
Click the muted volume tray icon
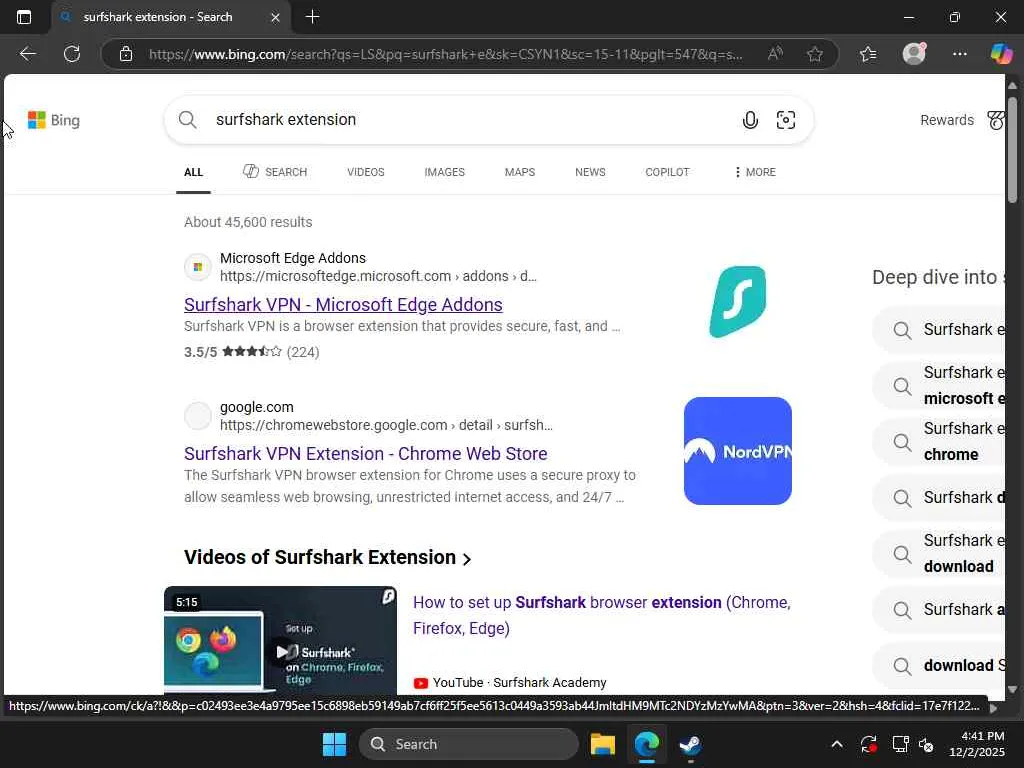[x=926, y=744]
